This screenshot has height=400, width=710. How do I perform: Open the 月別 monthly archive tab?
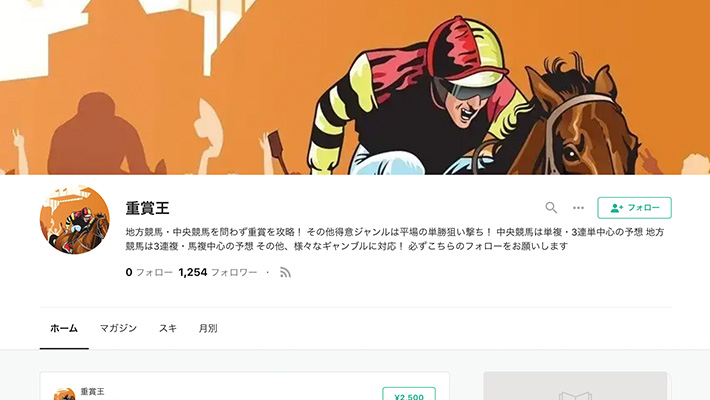point(208,328)
